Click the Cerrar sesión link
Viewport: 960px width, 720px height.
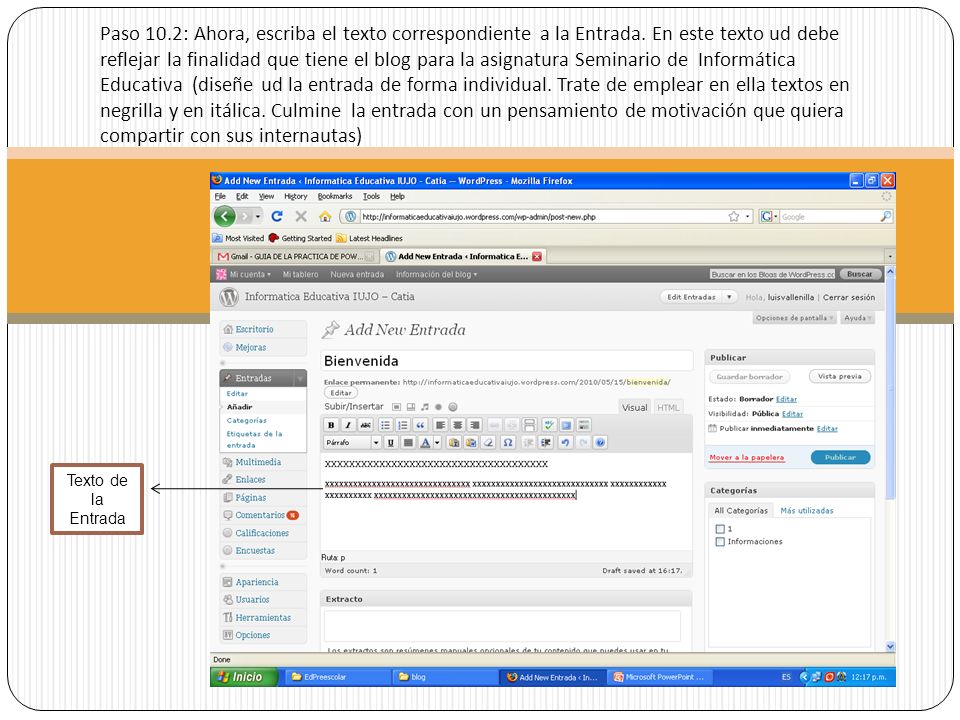[849, 298]
